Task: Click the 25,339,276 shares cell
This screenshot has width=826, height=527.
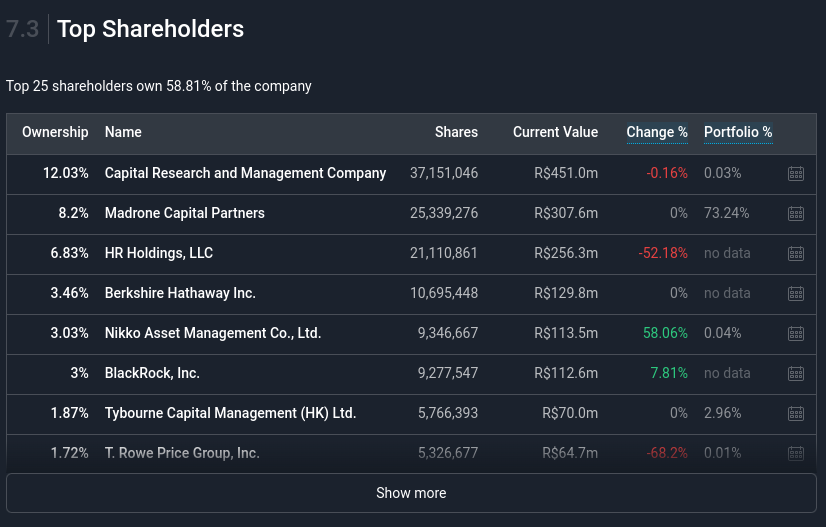Action: [x=444, y=213]
